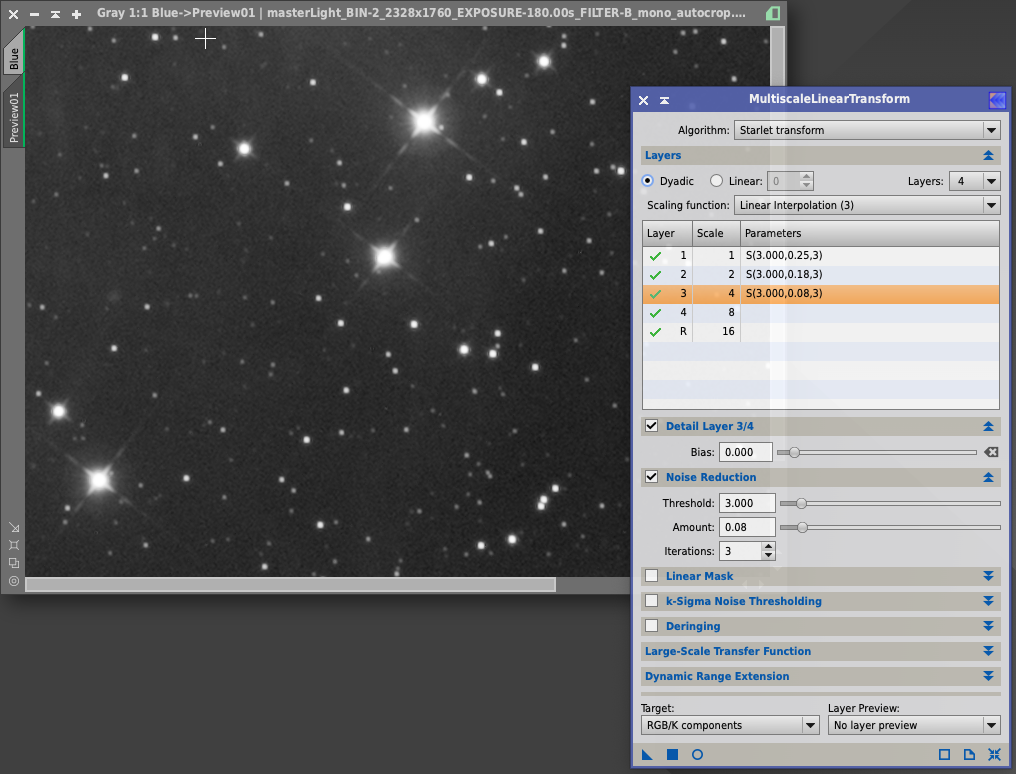Click the Bias slider handle
The height and width of the screenshot is (774, 1016).
point(794,452)
